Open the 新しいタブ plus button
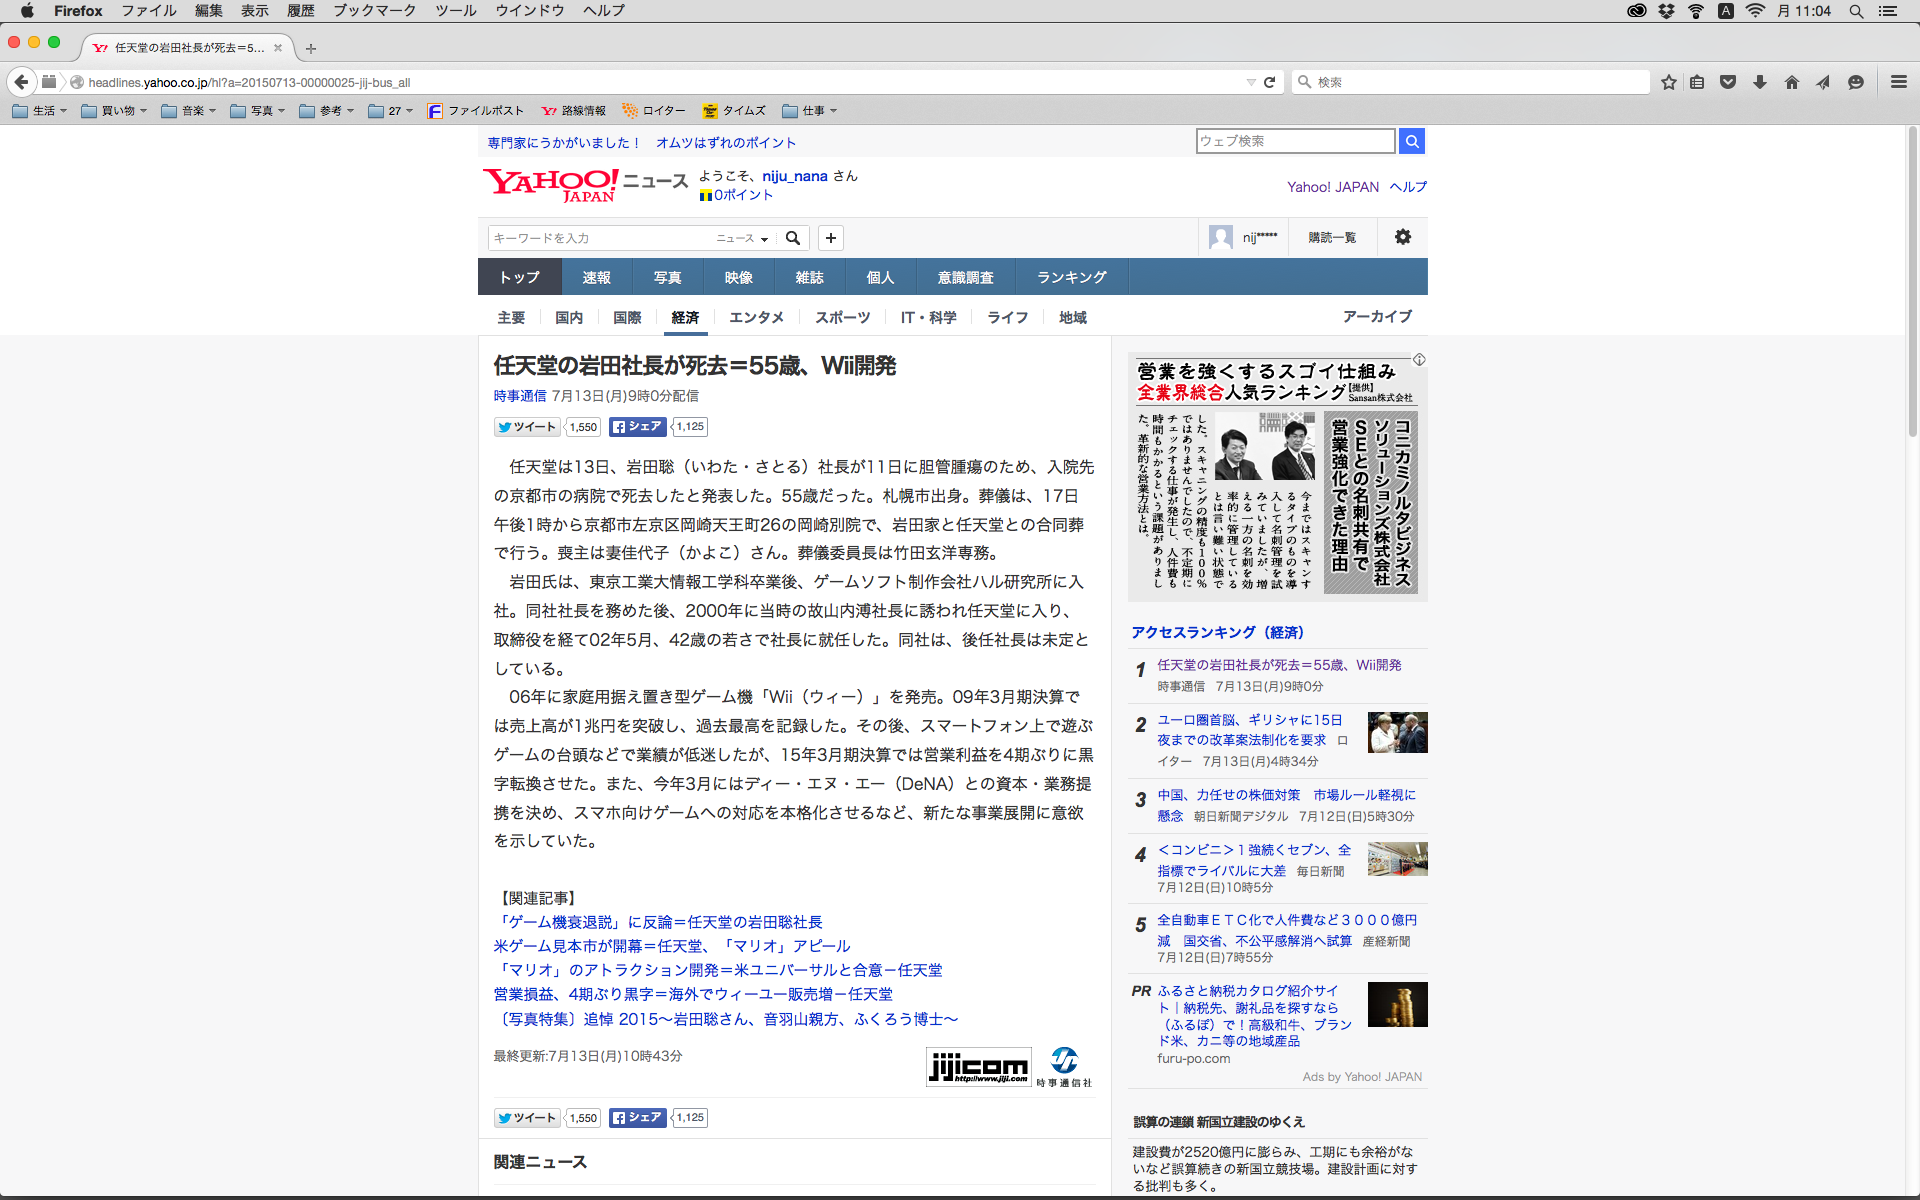 click(x=311, y=48)
